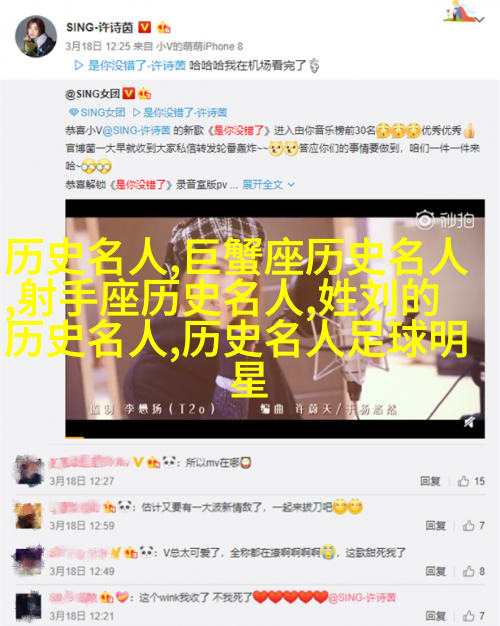Like the 这个wink我收了 comment
500x626 pixels.
click(x=474, y=616)
